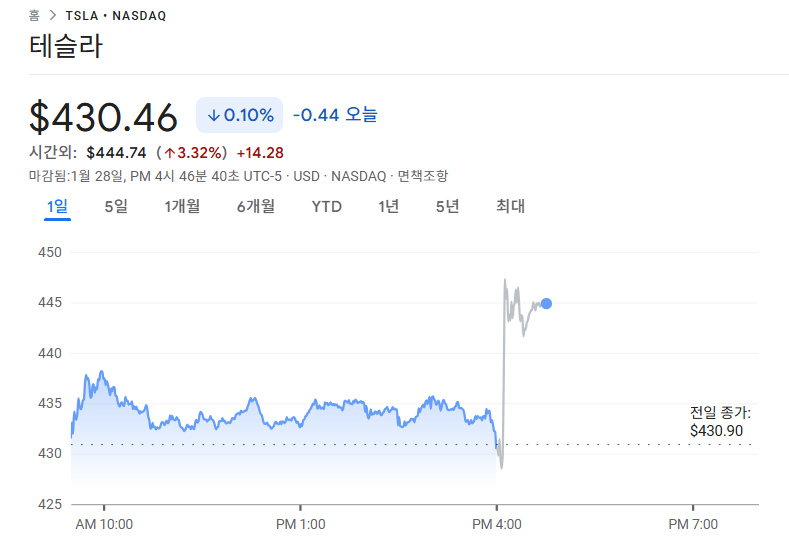The width and height of the screenshot is (789, 550).
Task: Click the 홈 breadcrumb link
Action: click(x=34, y=16)
